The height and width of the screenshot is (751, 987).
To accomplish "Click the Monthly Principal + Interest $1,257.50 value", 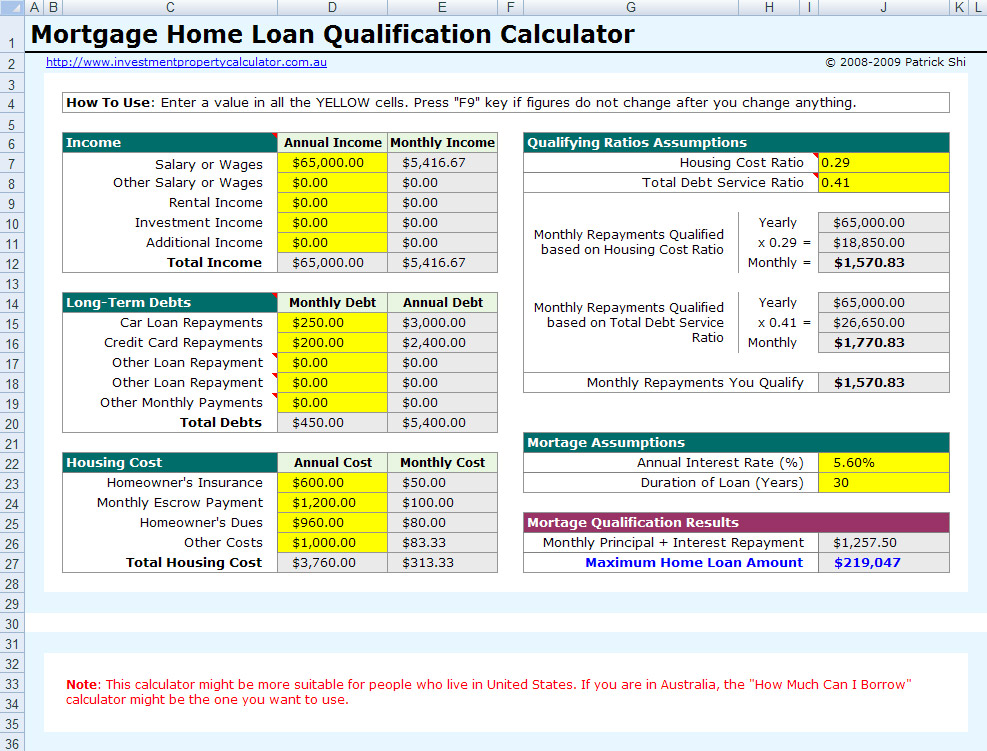I will coord(884,543).
